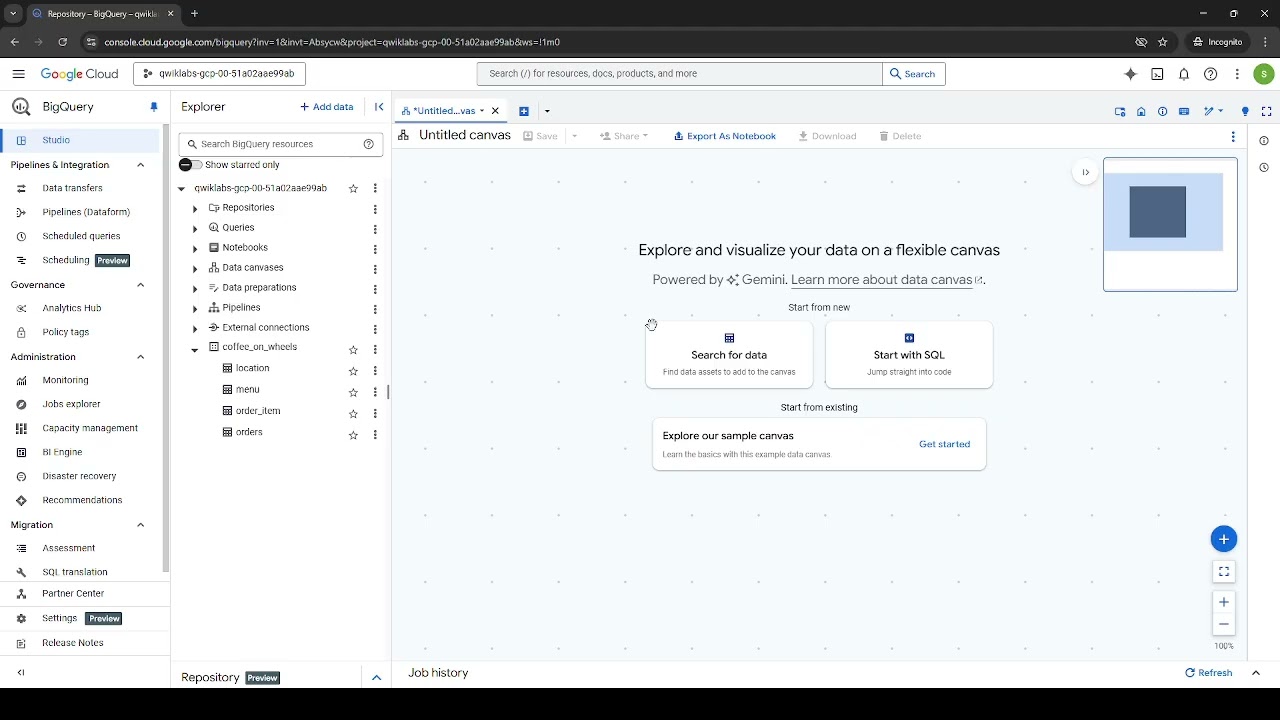Click Add data button
1280x720 pixels.
[327, 107]
